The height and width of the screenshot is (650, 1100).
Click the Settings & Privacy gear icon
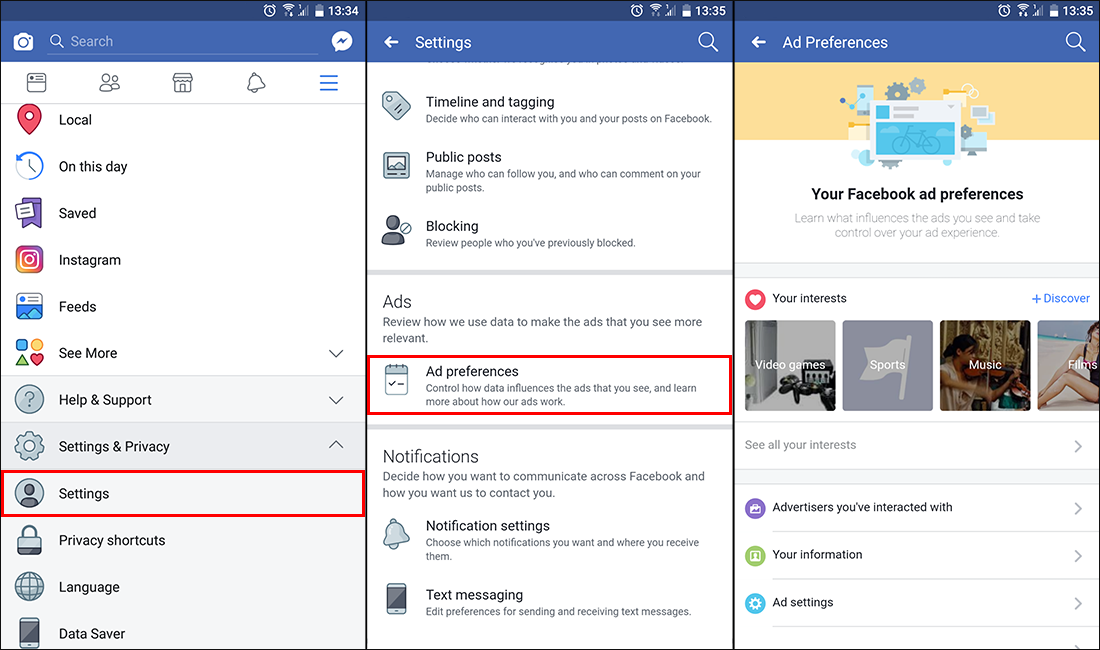pyautogui.click(x=29, y=446)
